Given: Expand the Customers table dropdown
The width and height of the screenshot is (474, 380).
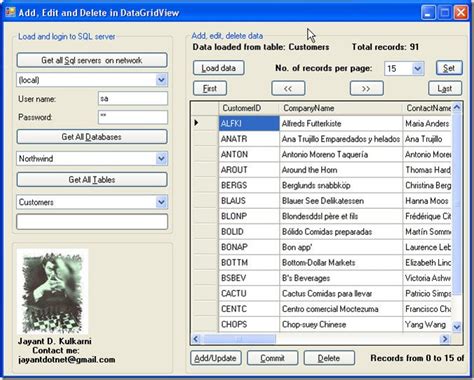Looking at the screenshot, I should pos(161,202).
